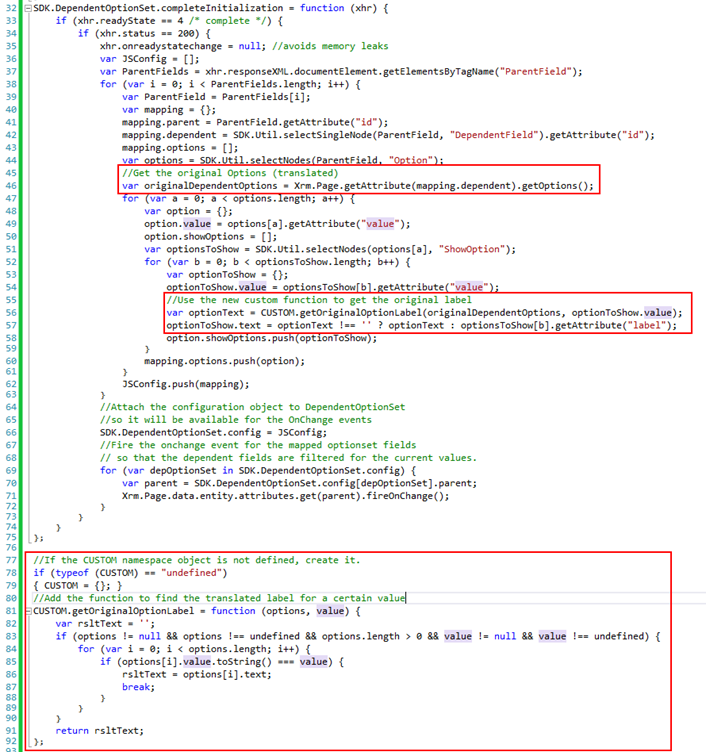
Task: Click 'mapping = {}' declaration
Action: [180, 110]
